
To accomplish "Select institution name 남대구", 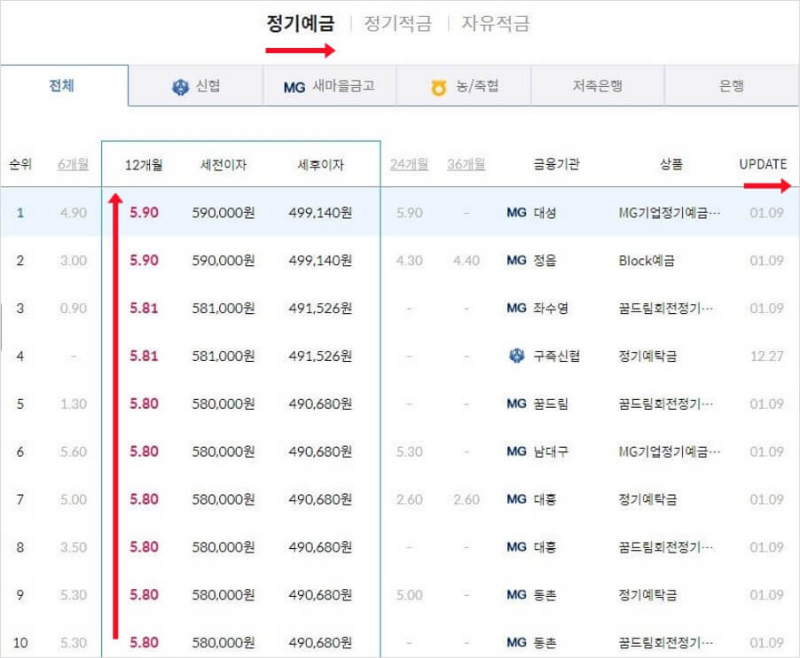I will pos(551,451).
